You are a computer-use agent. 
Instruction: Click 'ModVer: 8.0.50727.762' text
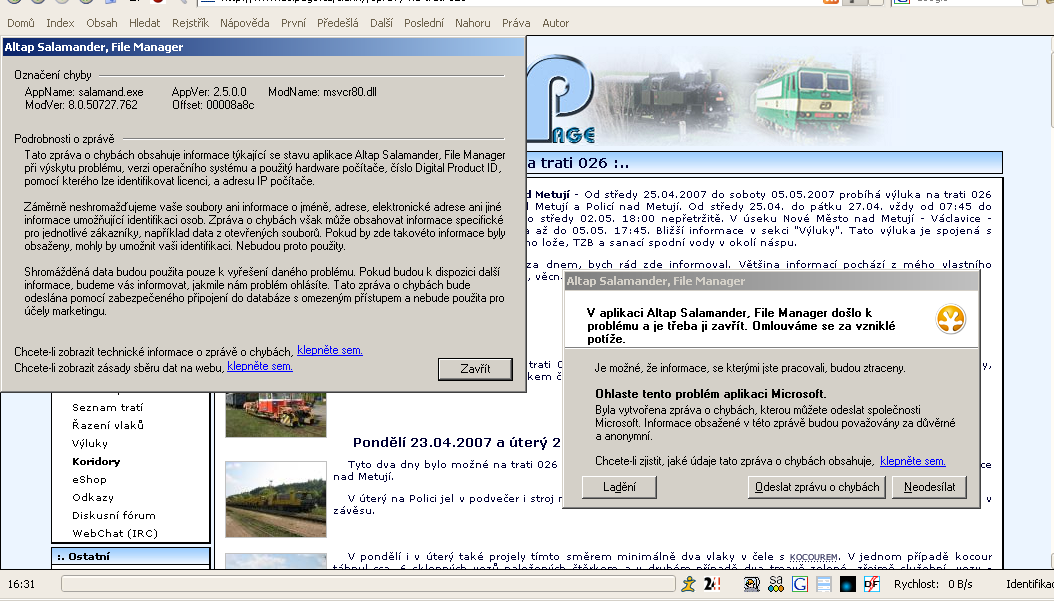coord(81,106)
